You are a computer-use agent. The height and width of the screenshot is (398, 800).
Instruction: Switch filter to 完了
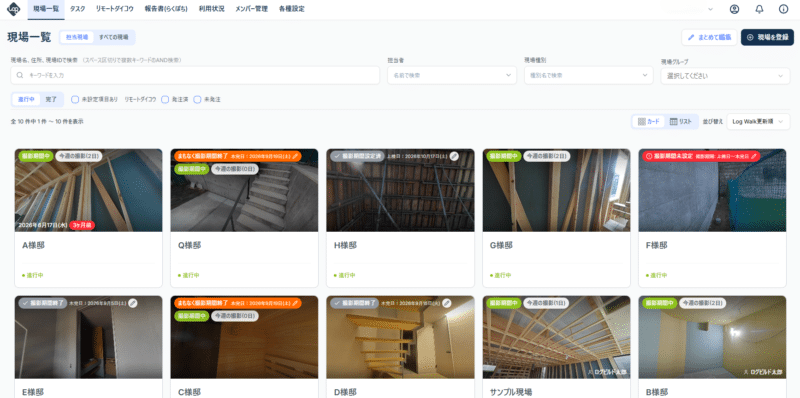(x=51, y=100)
